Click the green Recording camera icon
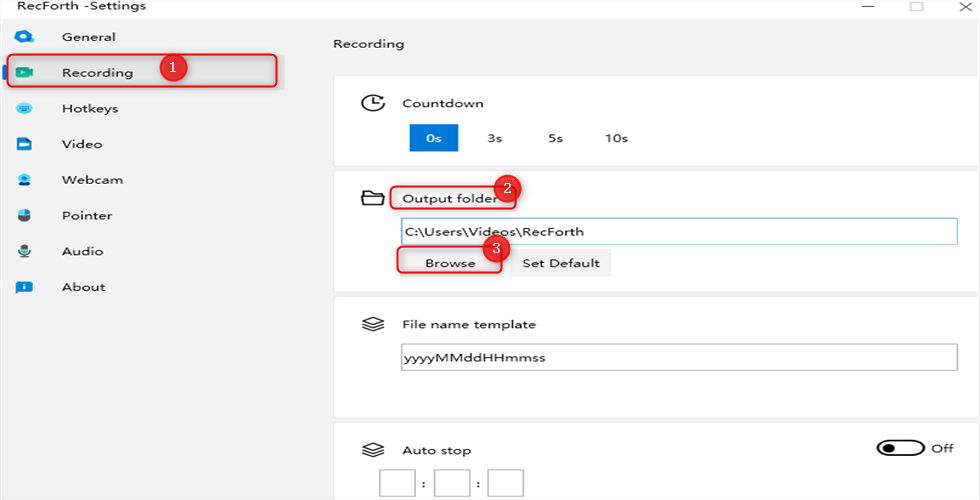The image size is (980, 500). coord(24,72)
